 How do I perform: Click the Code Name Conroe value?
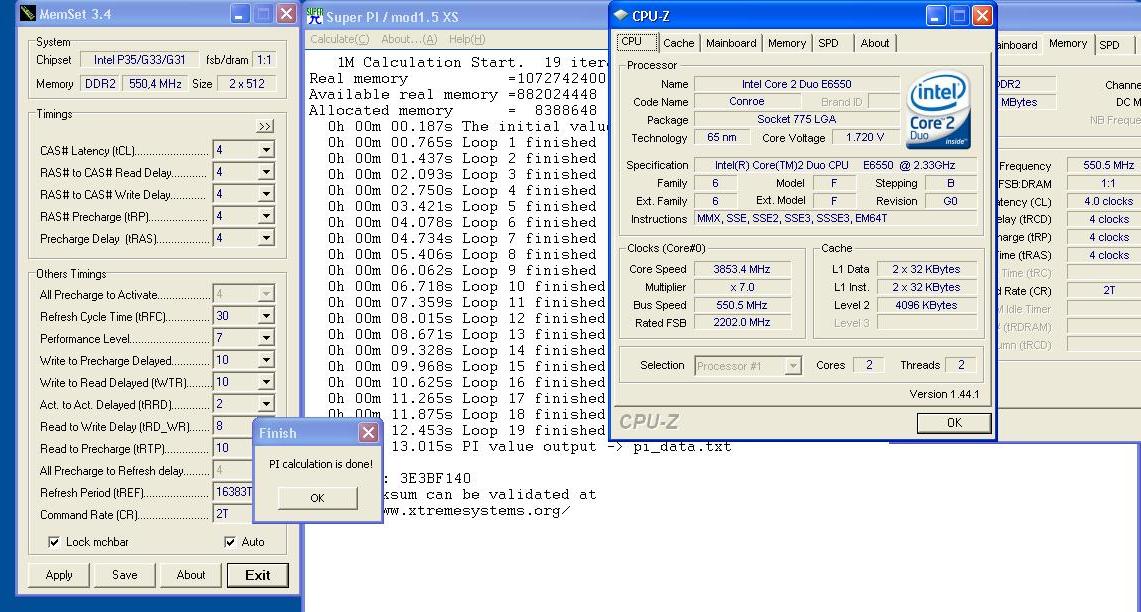747,102
